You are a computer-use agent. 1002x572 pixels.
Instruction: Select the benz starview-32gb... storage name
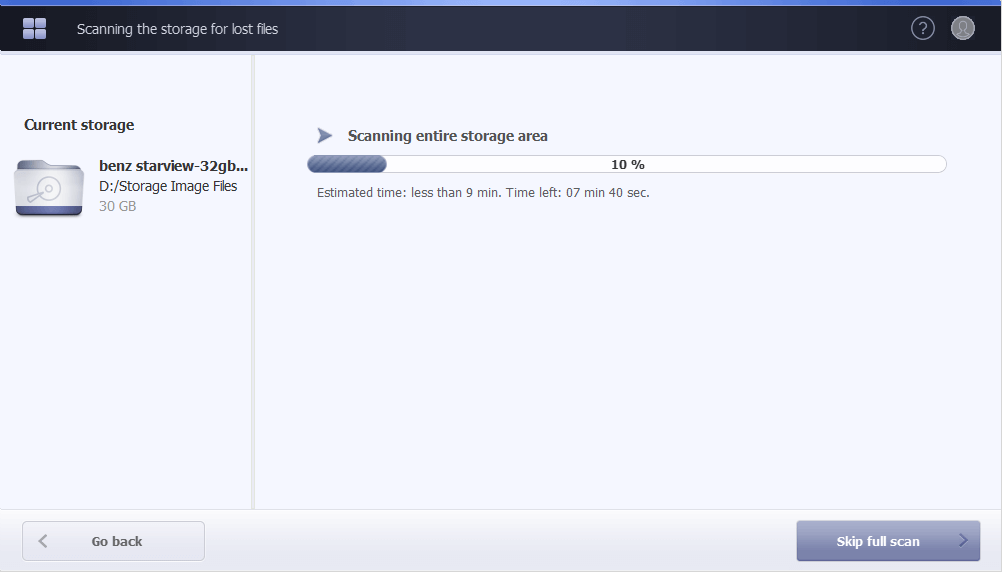173,166
